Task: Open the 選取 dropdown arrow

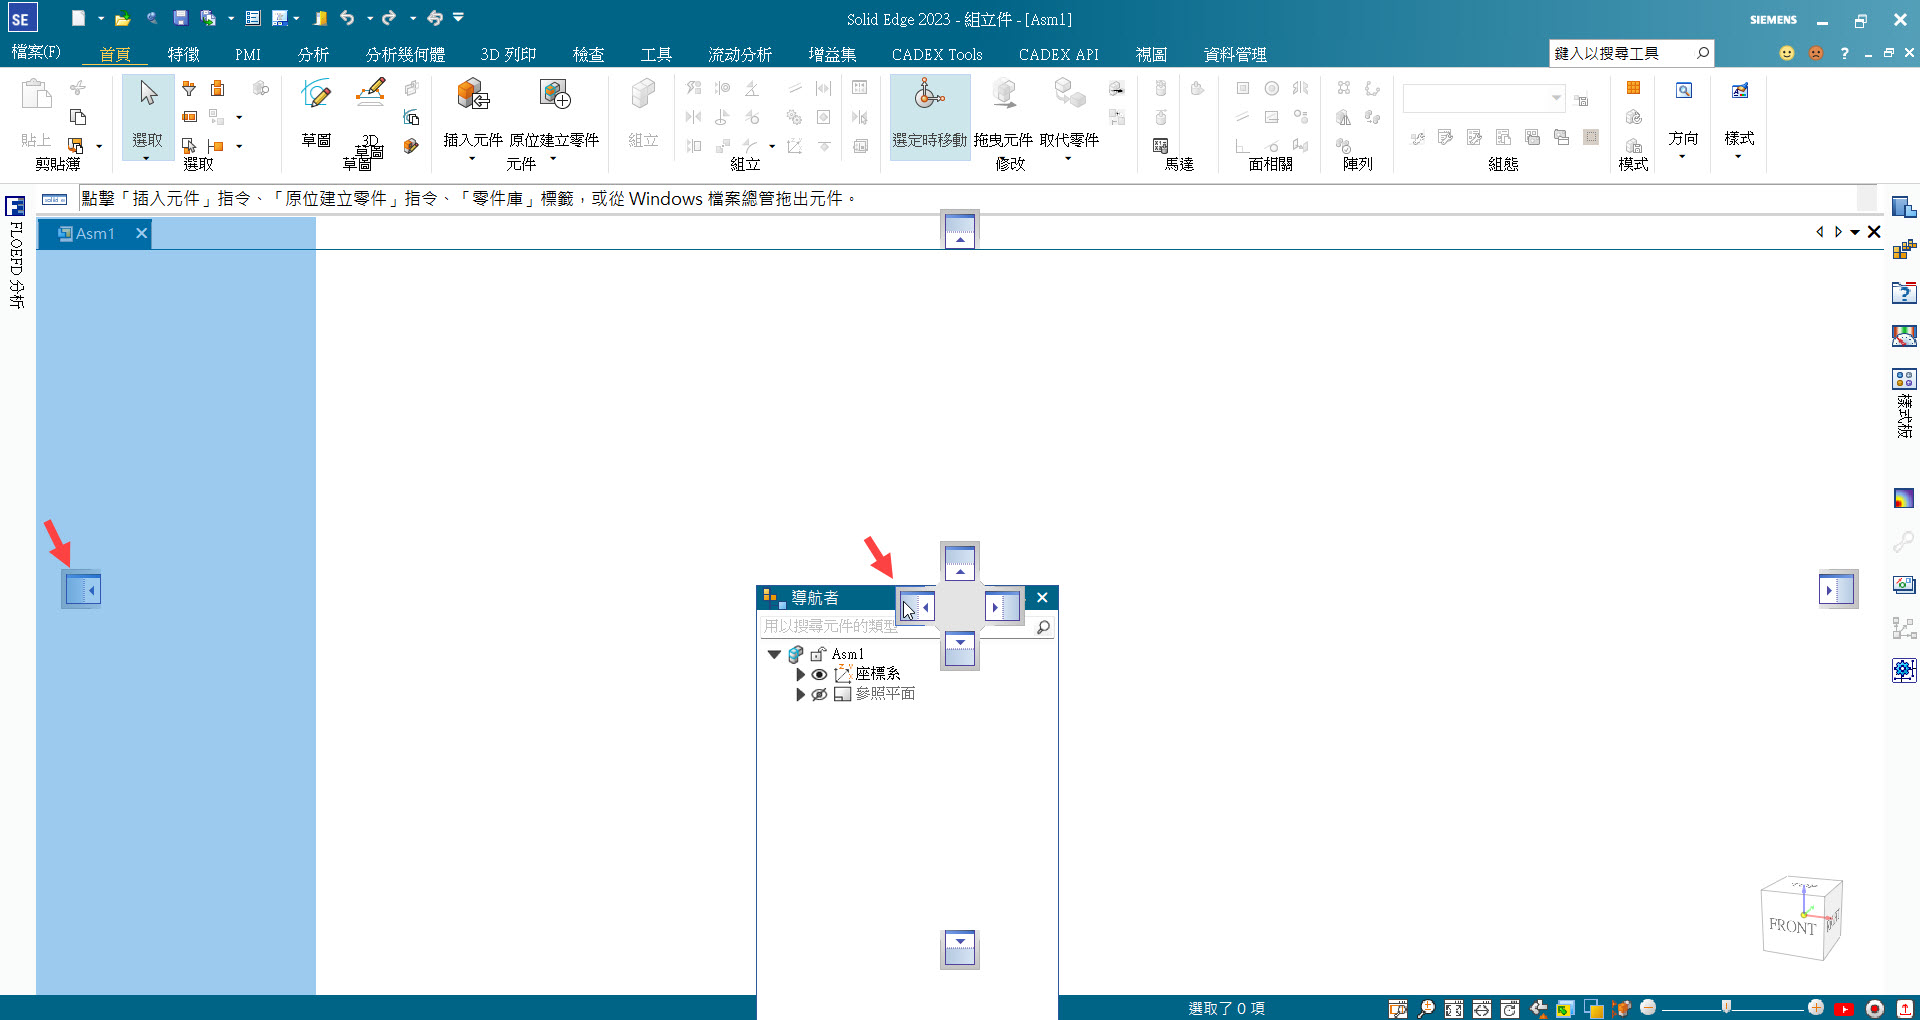Action: 147,158
